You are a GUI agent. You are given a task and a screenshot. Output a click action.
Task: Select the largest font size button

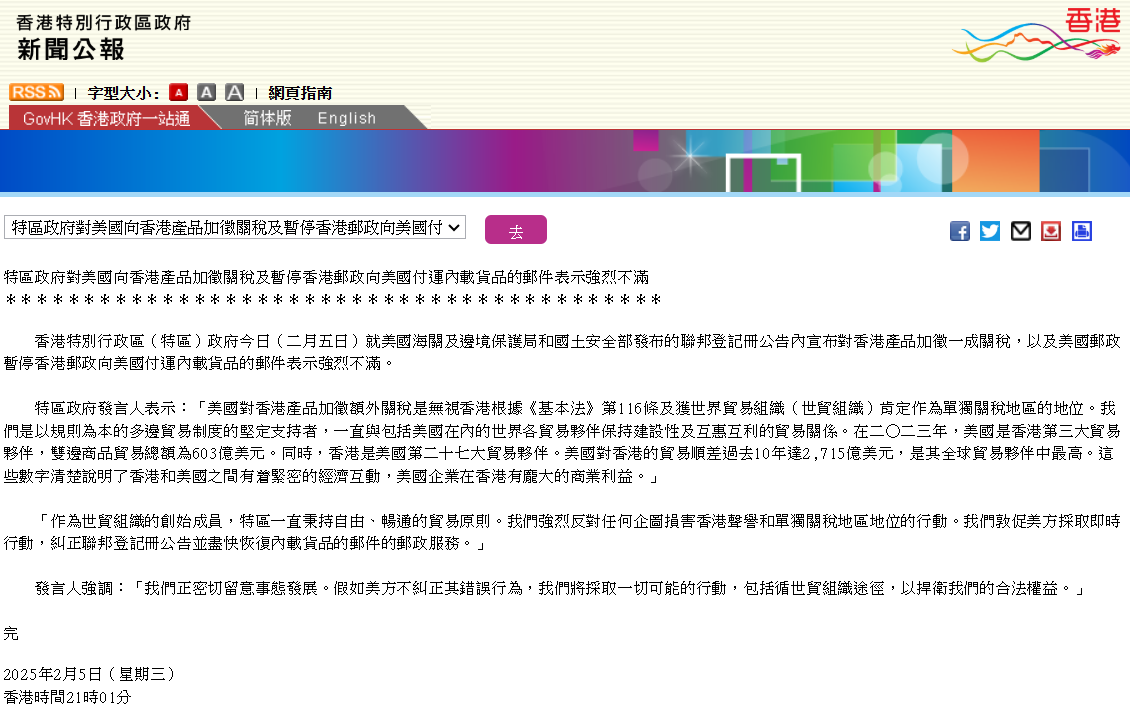coord(234,92)
